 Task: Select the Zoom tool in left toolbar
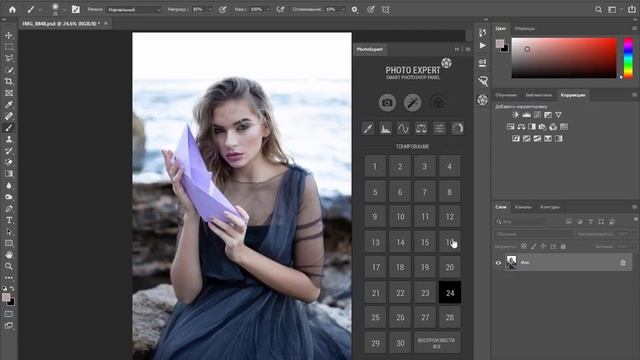pyautogui.click(x=9, y=266)
